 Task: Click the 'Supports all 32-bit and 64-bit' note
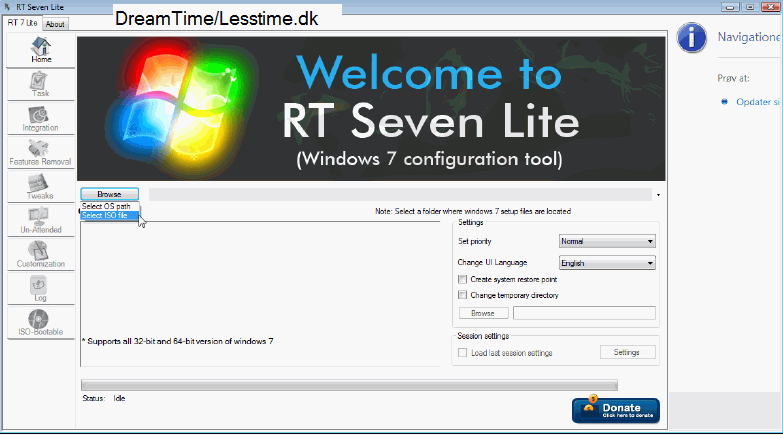click(x=177, y=341)
